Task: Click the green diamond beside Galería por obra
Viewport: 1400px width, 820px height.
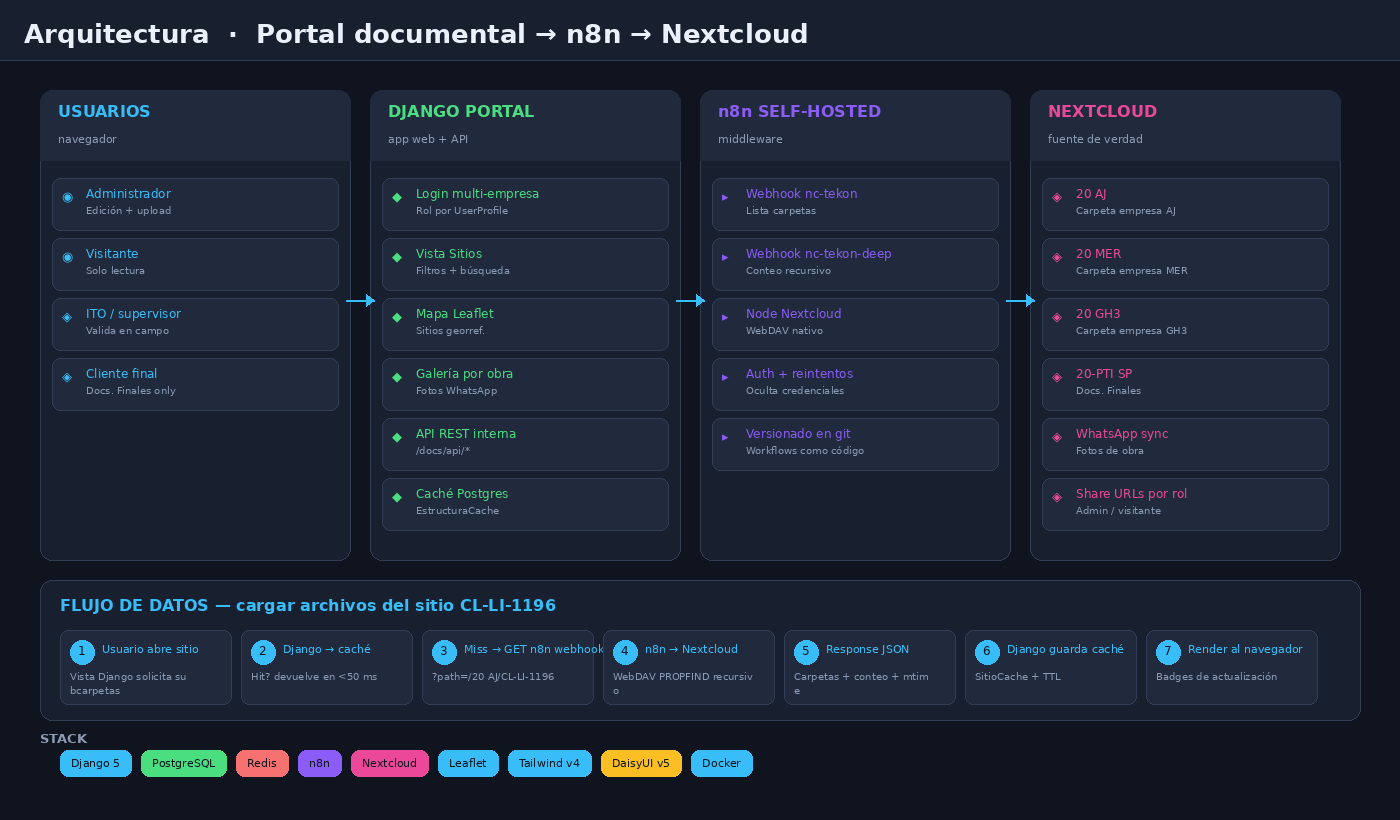Action: click(397, 377)
